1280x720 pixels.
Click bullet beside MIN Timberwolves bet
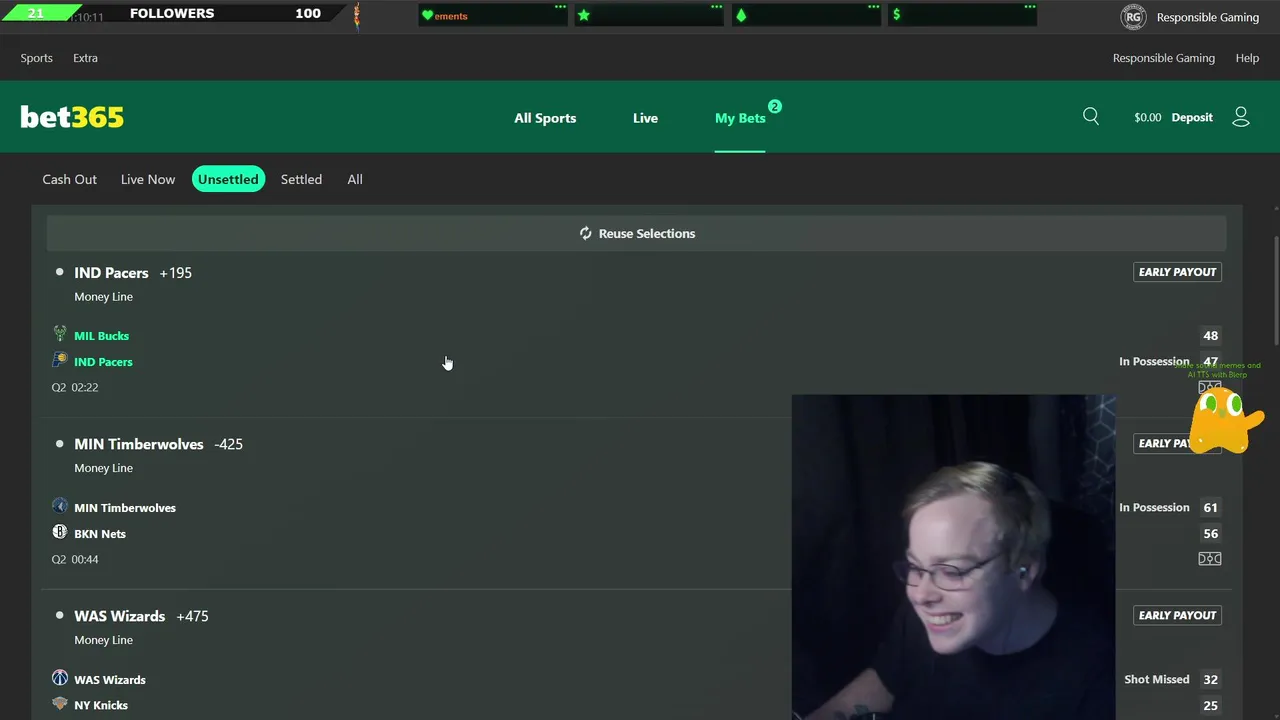(59, 443)
